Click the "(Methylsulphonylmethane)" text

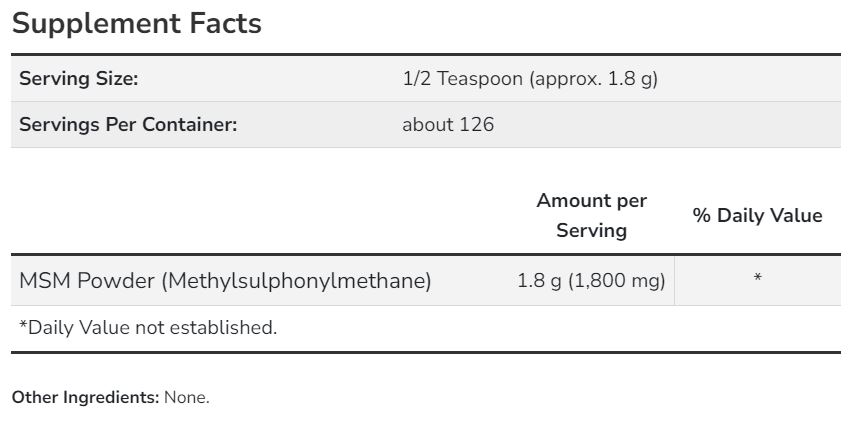click(296, 281)
